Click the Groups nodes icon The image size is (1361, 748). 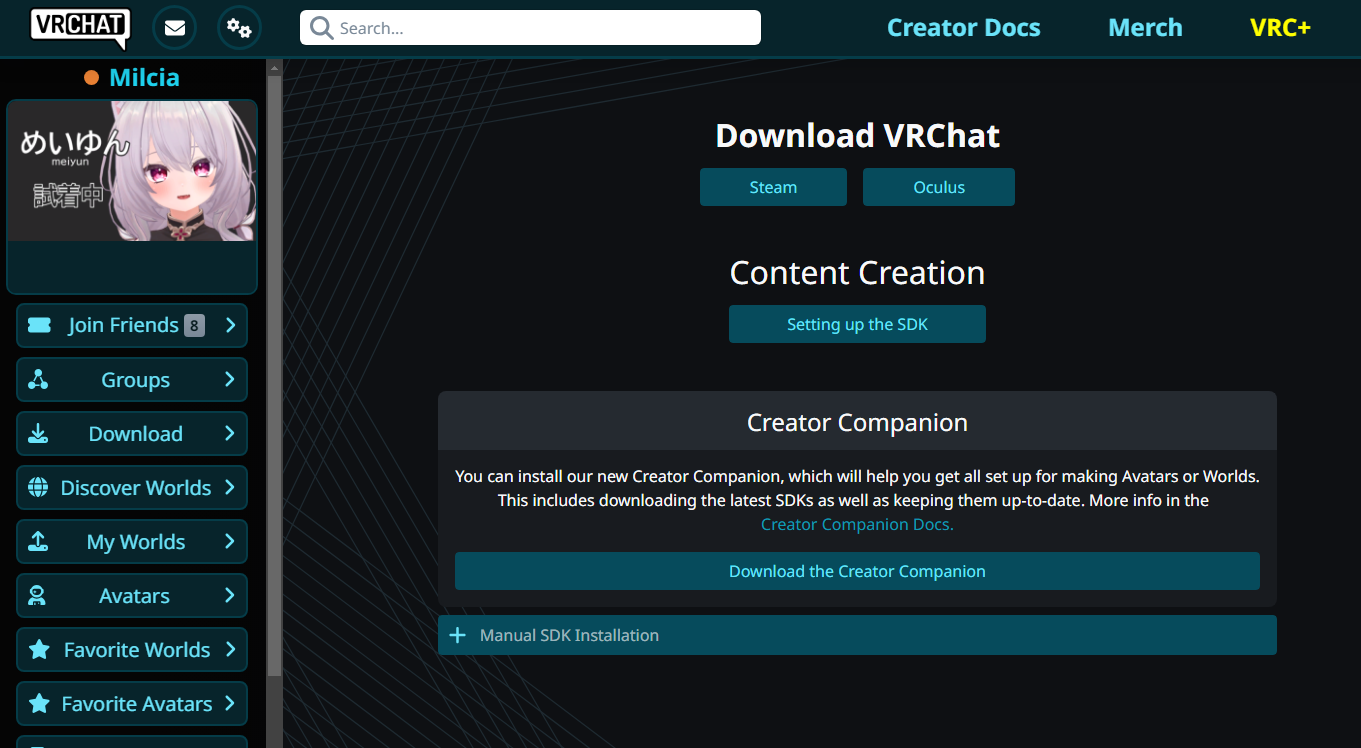click(38, 379)
